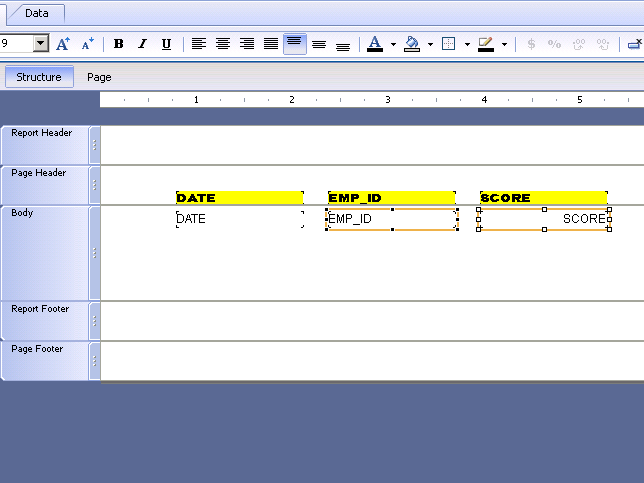Select the DATE field in Body
The height and width of the screenshot is (483, 644).
point(240,219)
